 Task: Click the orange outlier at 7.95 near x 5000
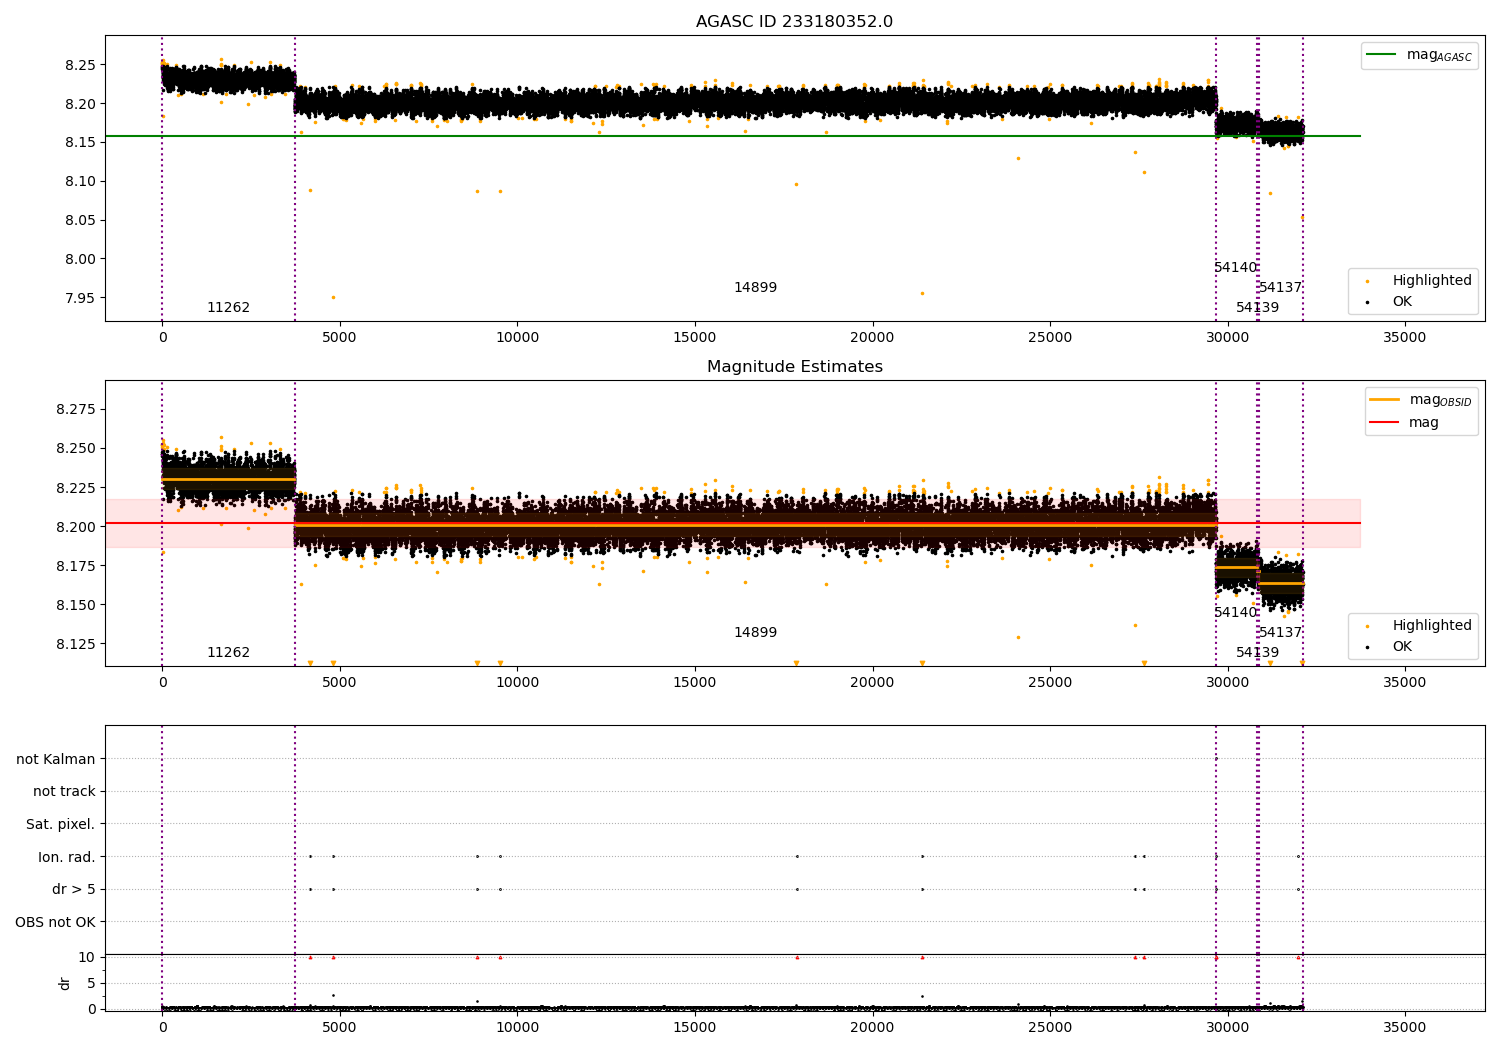(333, 297)
